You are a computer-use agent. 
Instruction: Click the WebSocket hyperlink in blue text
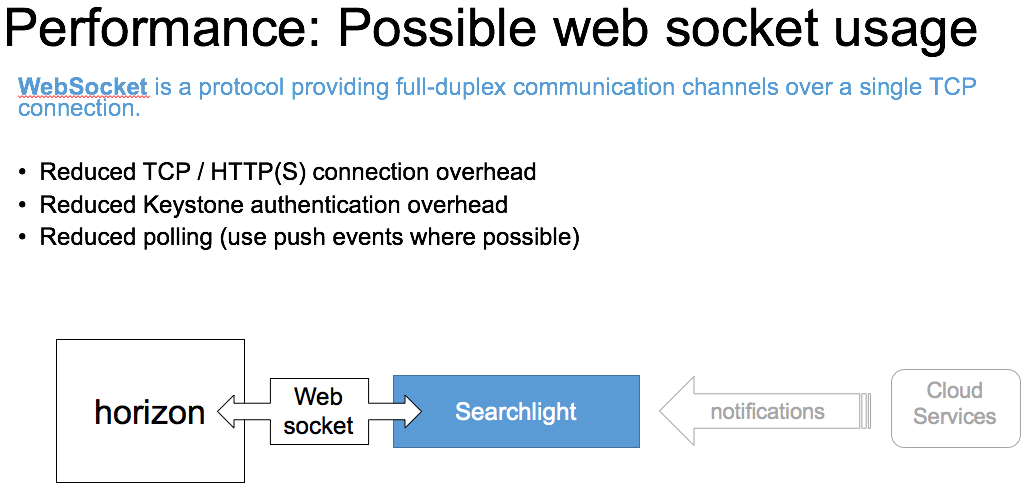[x=83, y=87]
